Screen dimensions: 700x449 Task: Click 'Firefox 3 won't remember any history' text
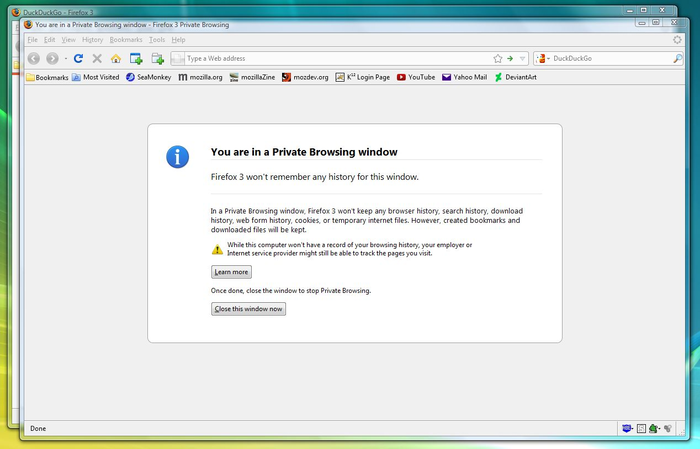pyautogui.click(x=315, y=177)
